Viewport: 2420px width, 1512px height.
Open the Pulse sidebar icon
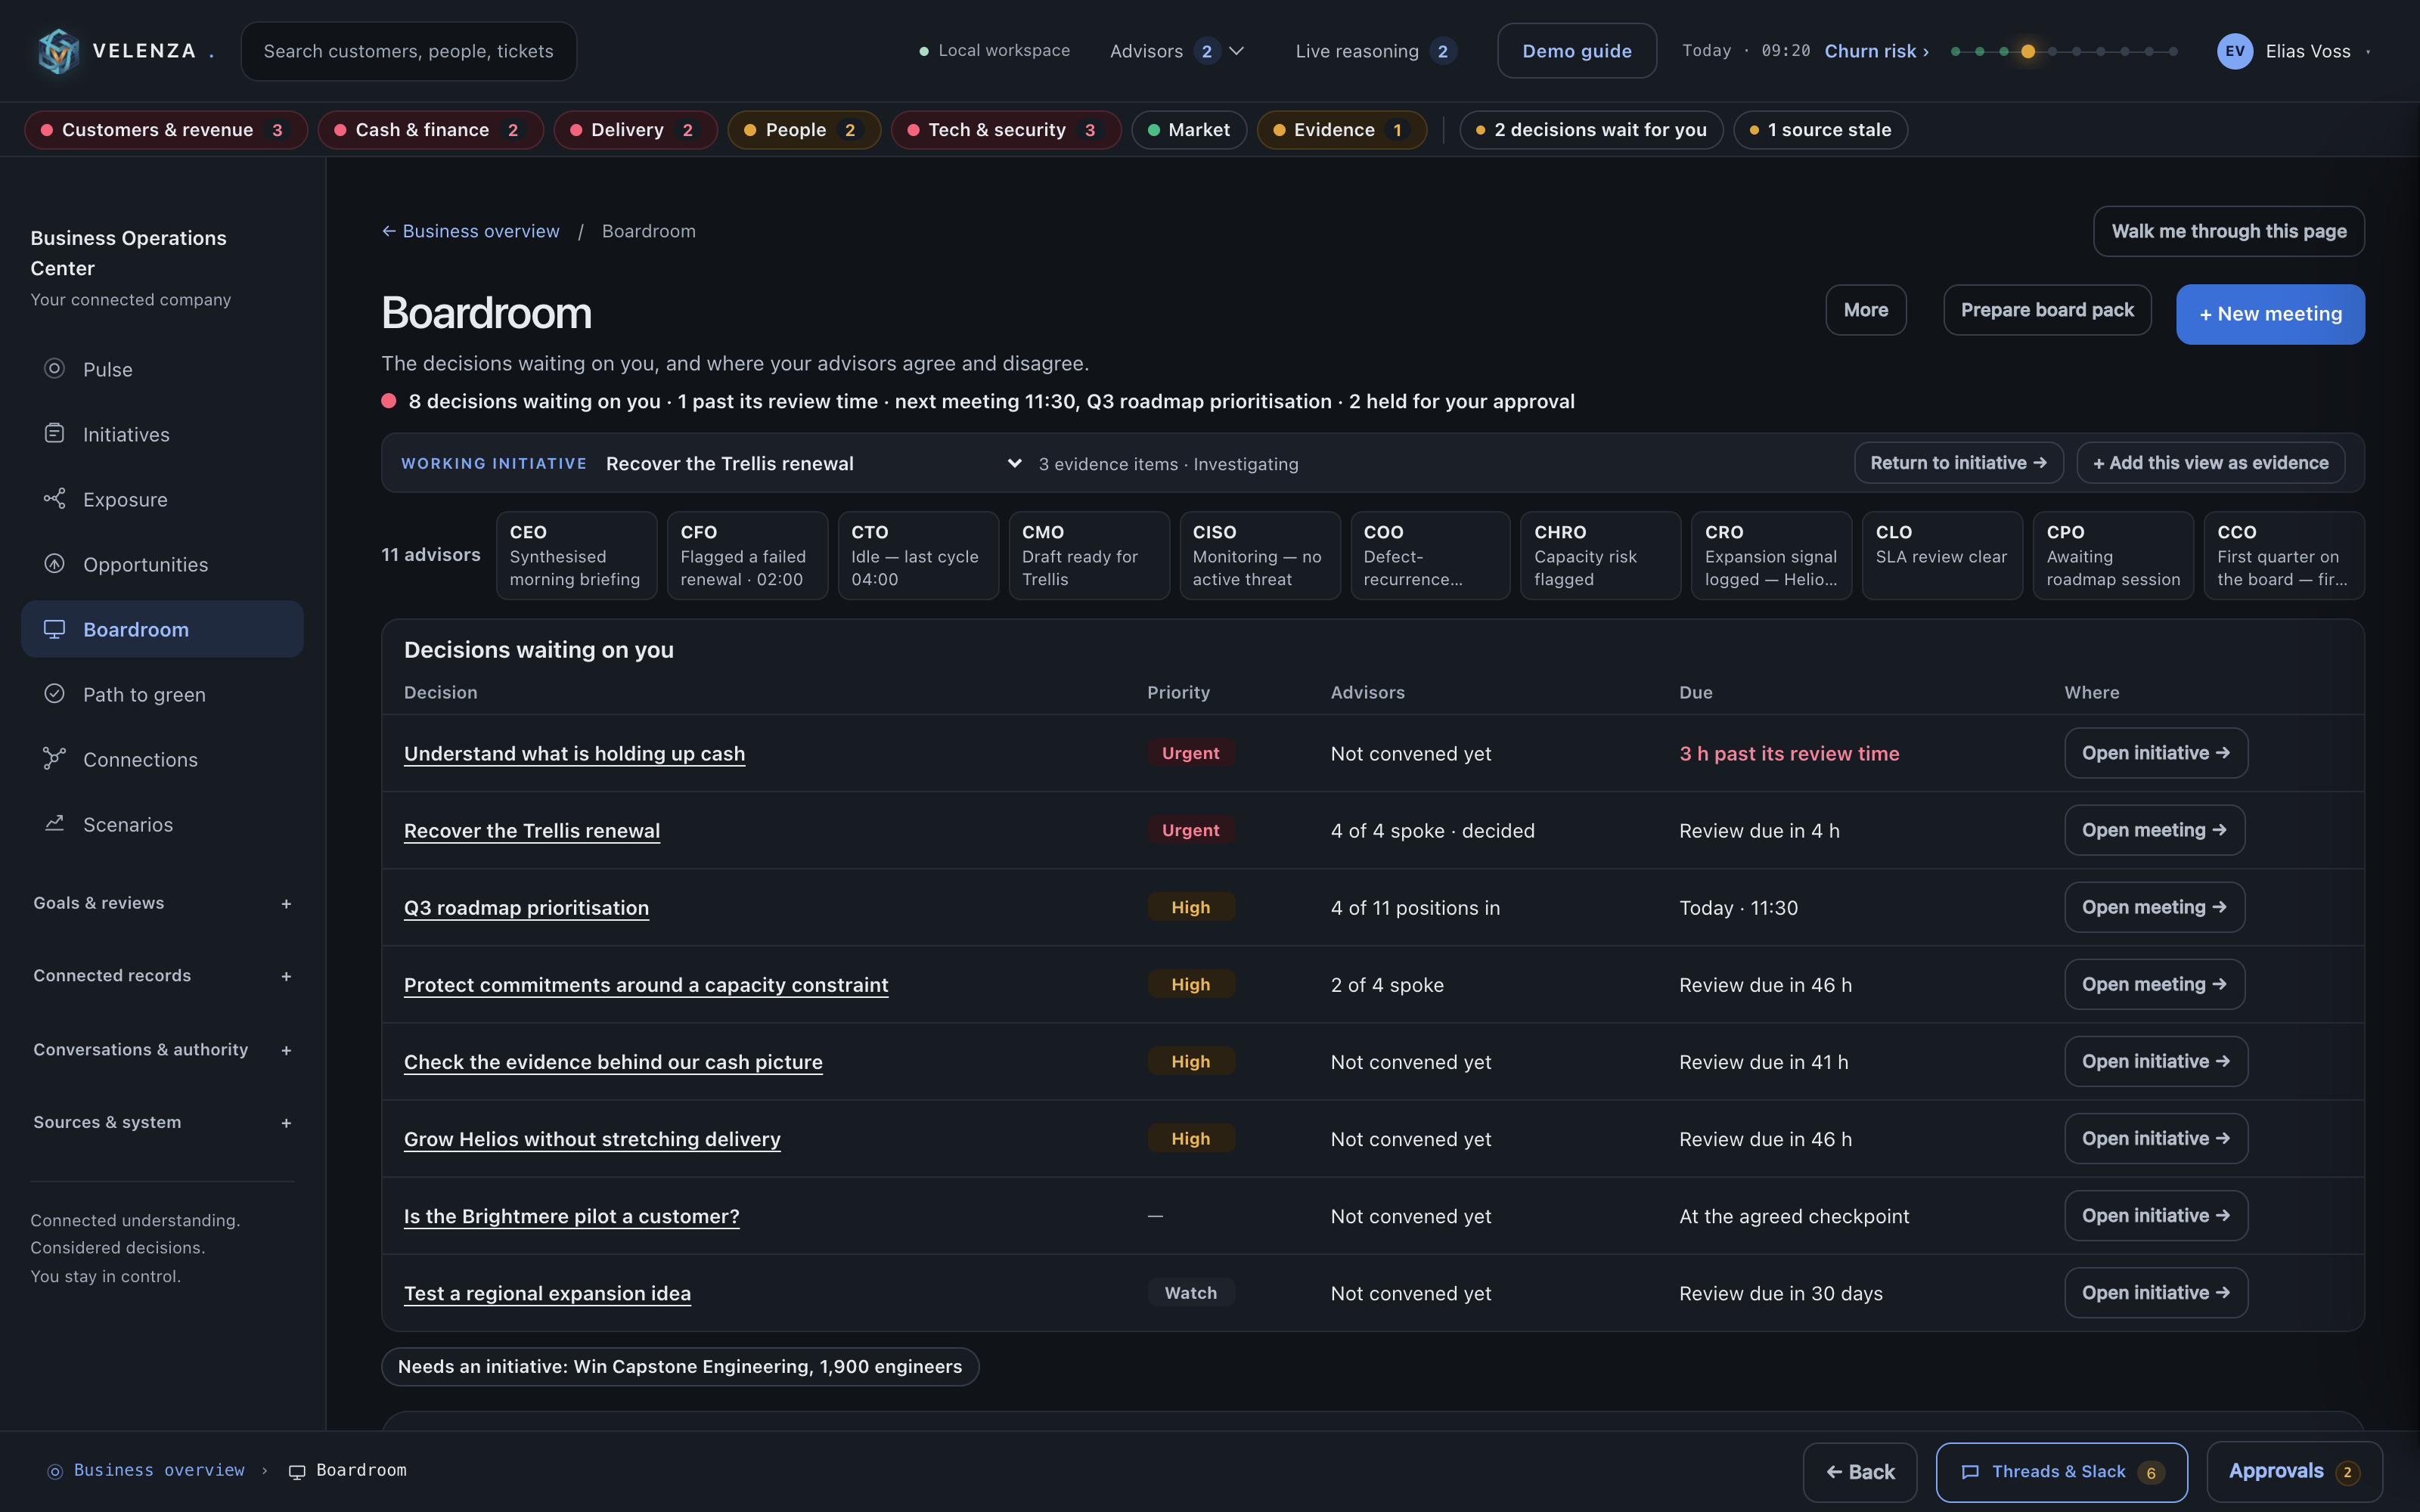(x=55, y=369)
